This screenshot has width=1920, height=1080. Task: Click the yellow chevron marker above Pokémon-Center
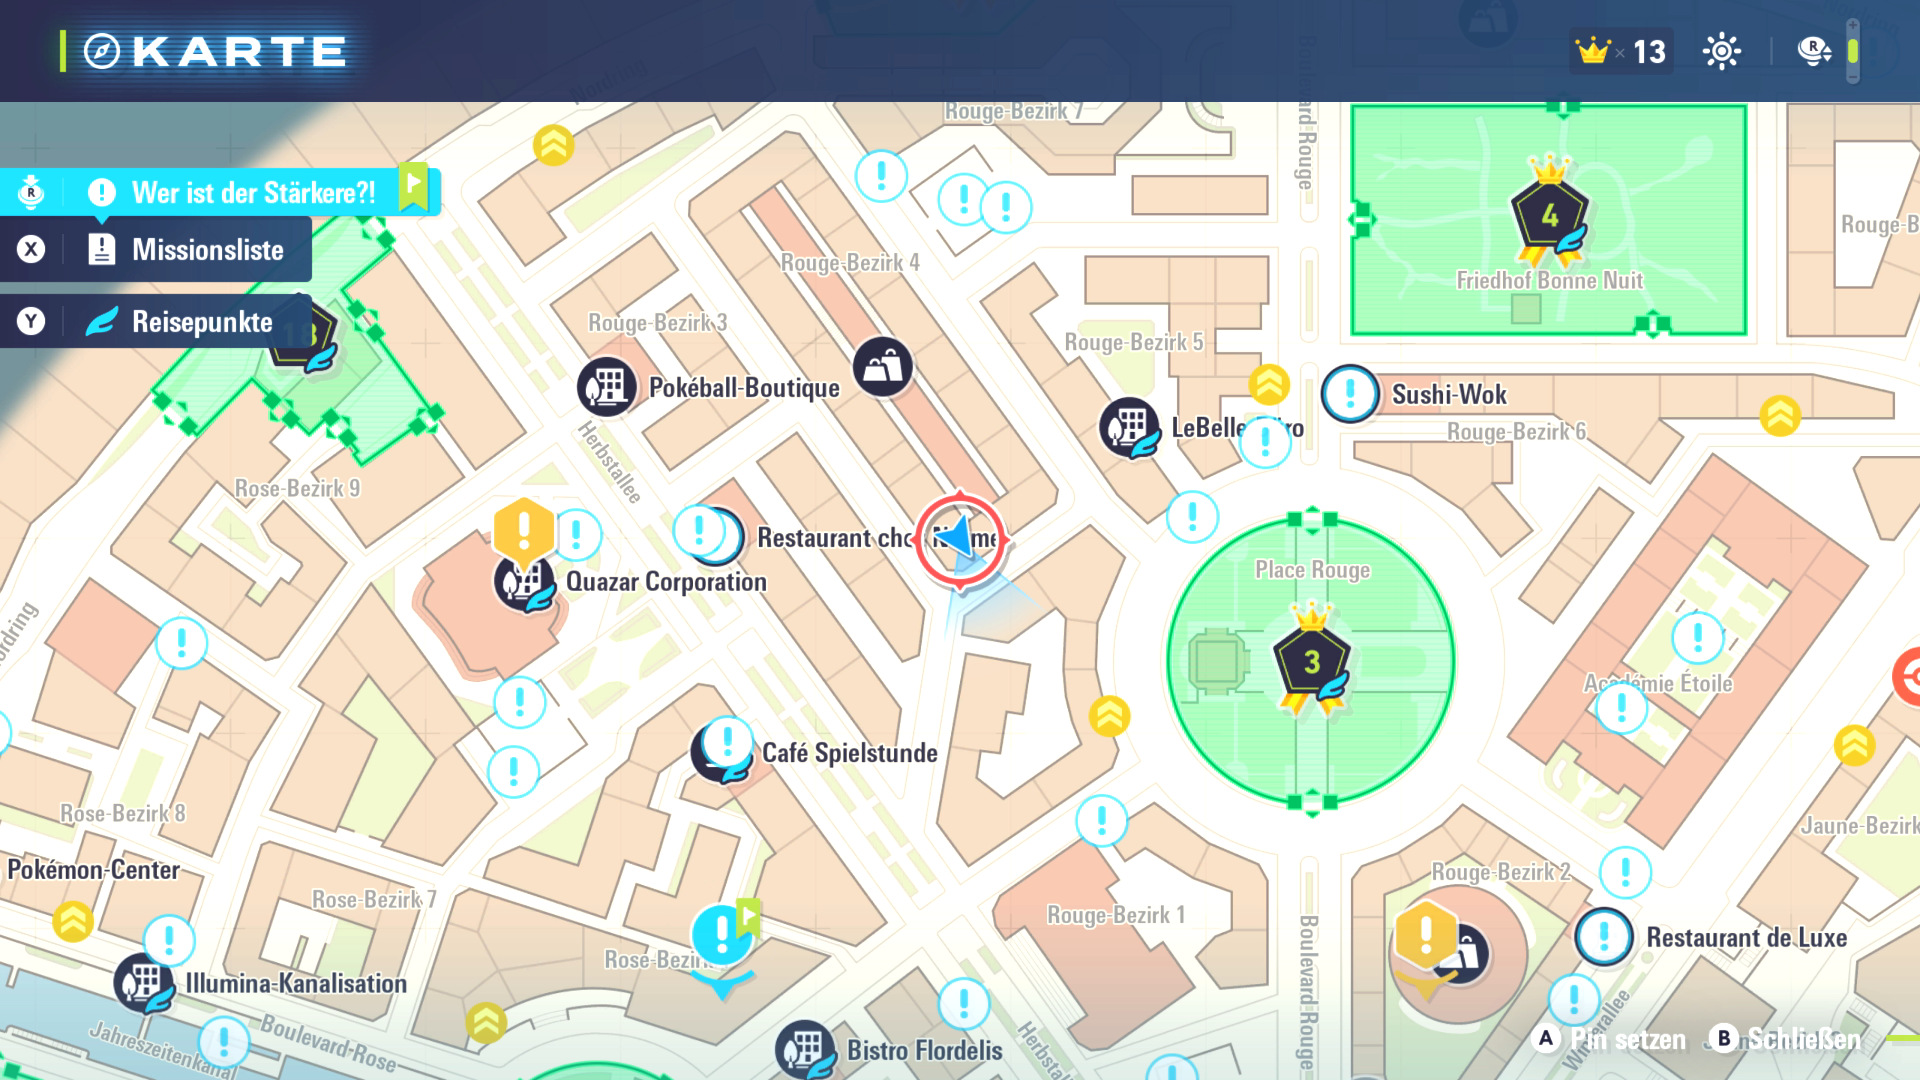73,921
